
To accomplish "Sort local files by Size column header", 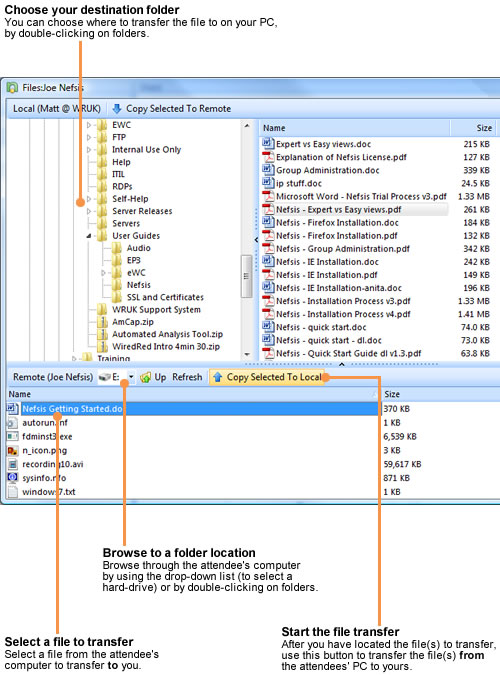I will [475, 128].
